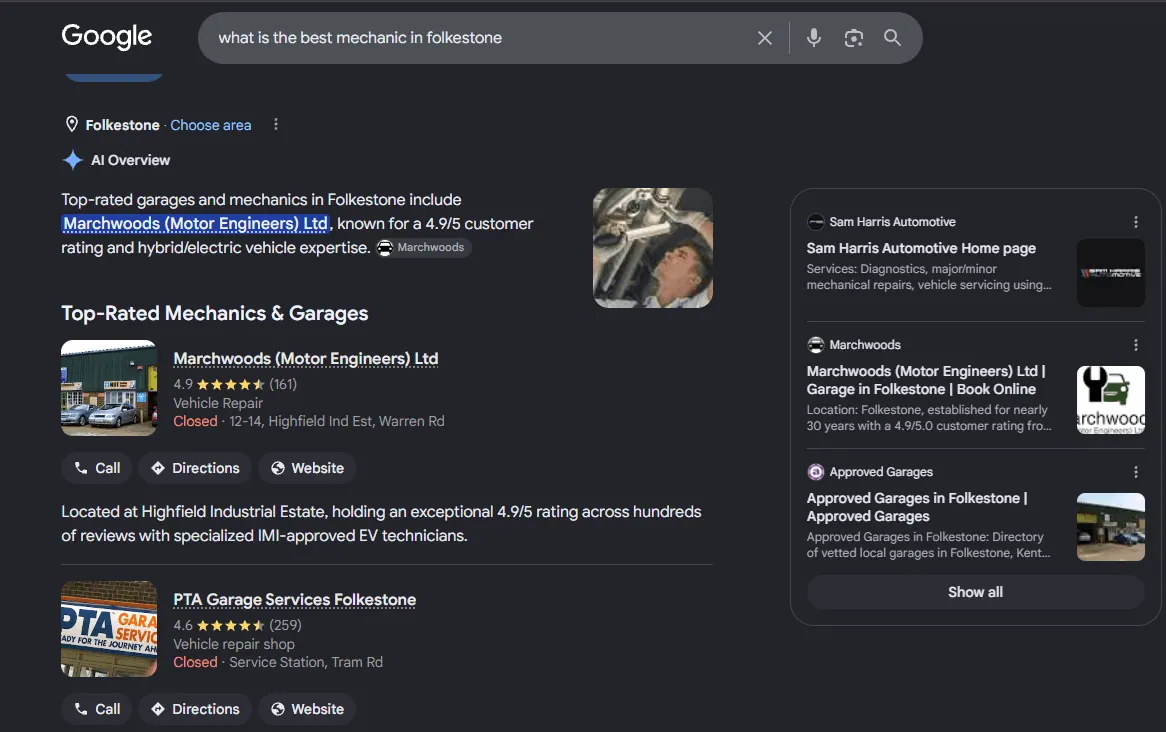Click Marchwoods Closed status text
1166x732 pixels.
pos(196,421)
